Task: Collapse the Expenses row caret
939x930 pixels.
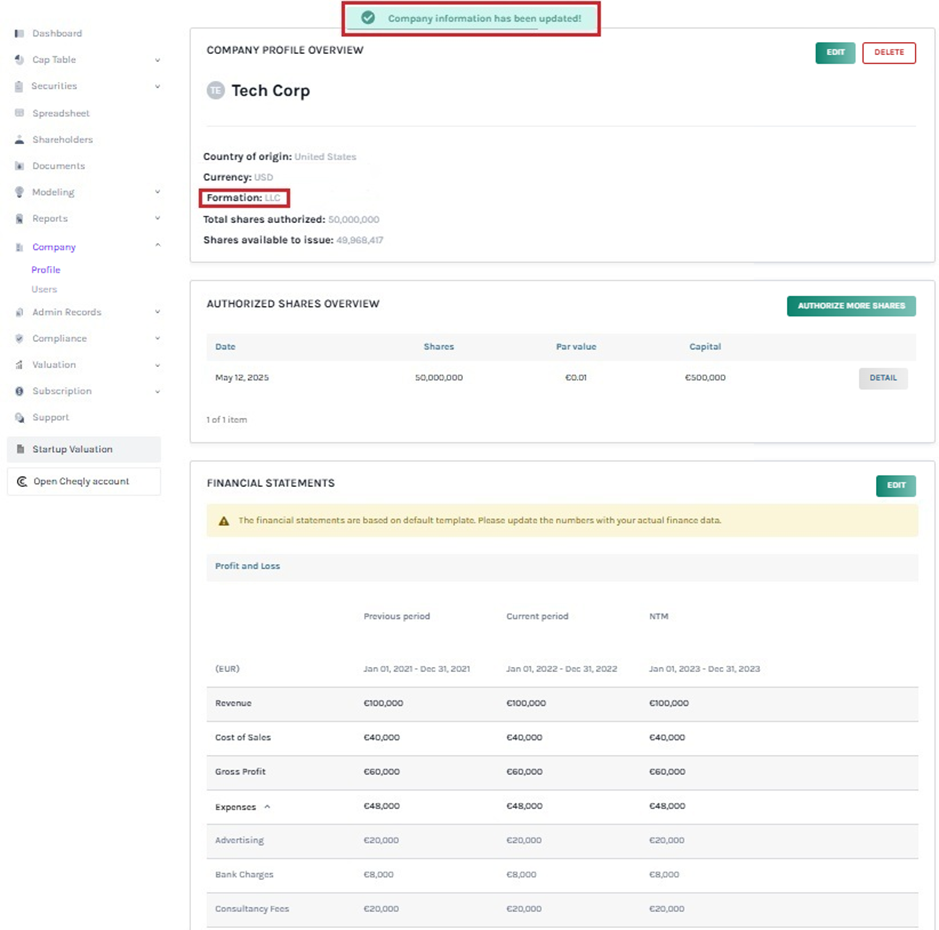Action: [267, 807]
